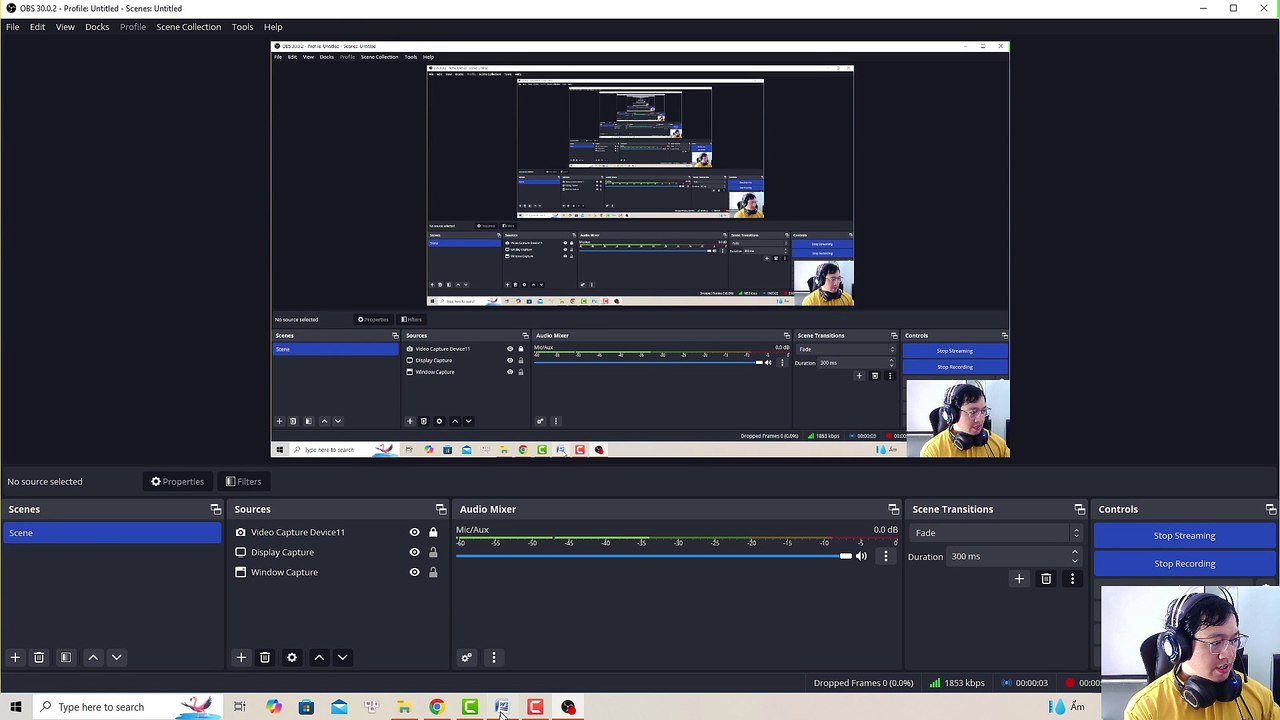Delete the configurable transition via trash icon

coord(1046,579)
